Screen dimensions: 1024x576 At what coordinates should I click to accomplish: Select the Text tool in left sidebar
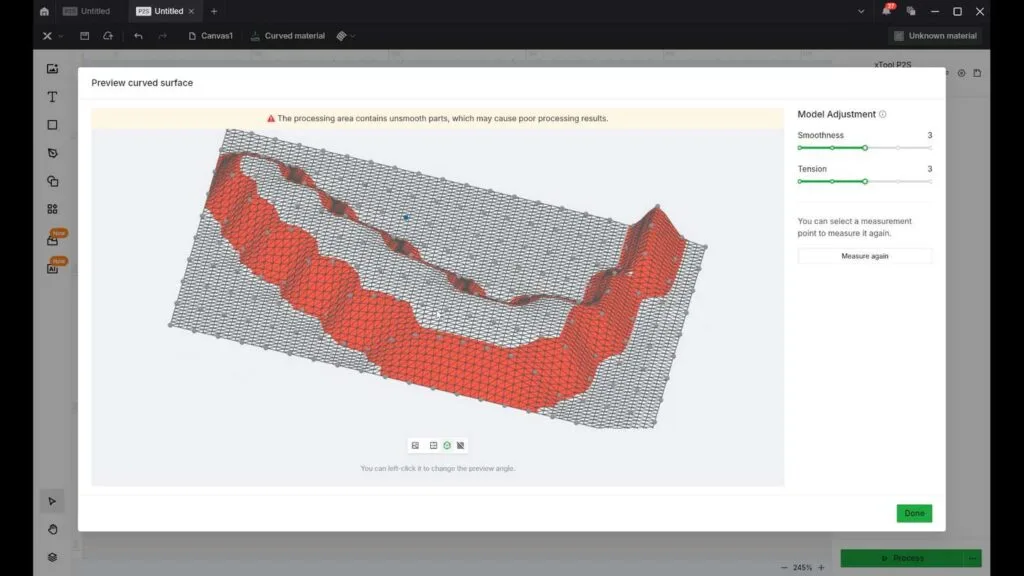point(52,97)
